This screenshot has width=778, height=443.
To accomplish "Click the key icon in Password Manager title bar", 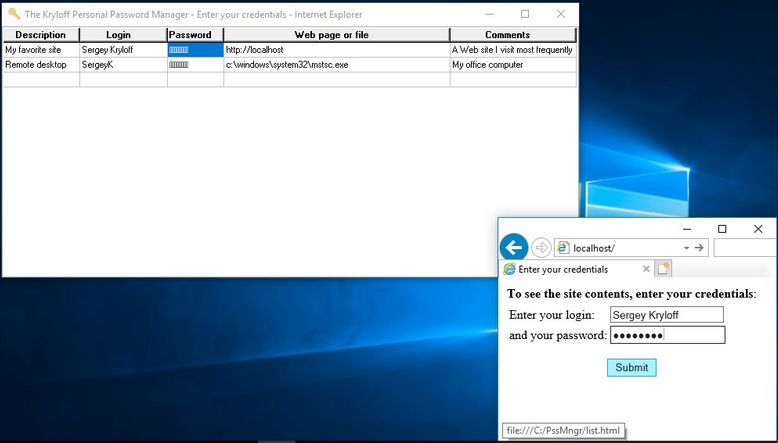I will tap(14, 14).
